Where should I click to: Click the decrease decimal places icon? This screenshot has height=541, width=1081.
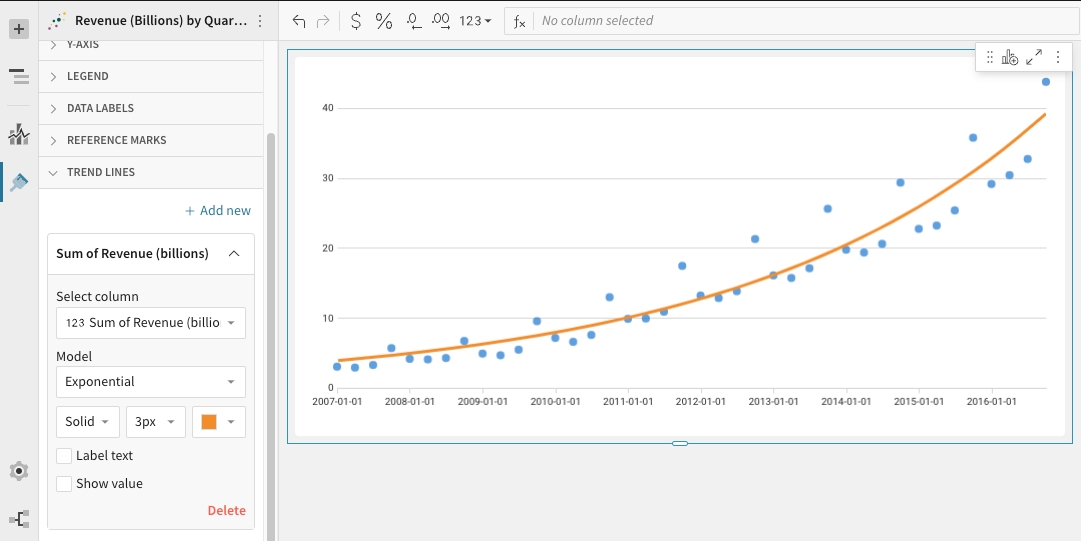[414, 21]
